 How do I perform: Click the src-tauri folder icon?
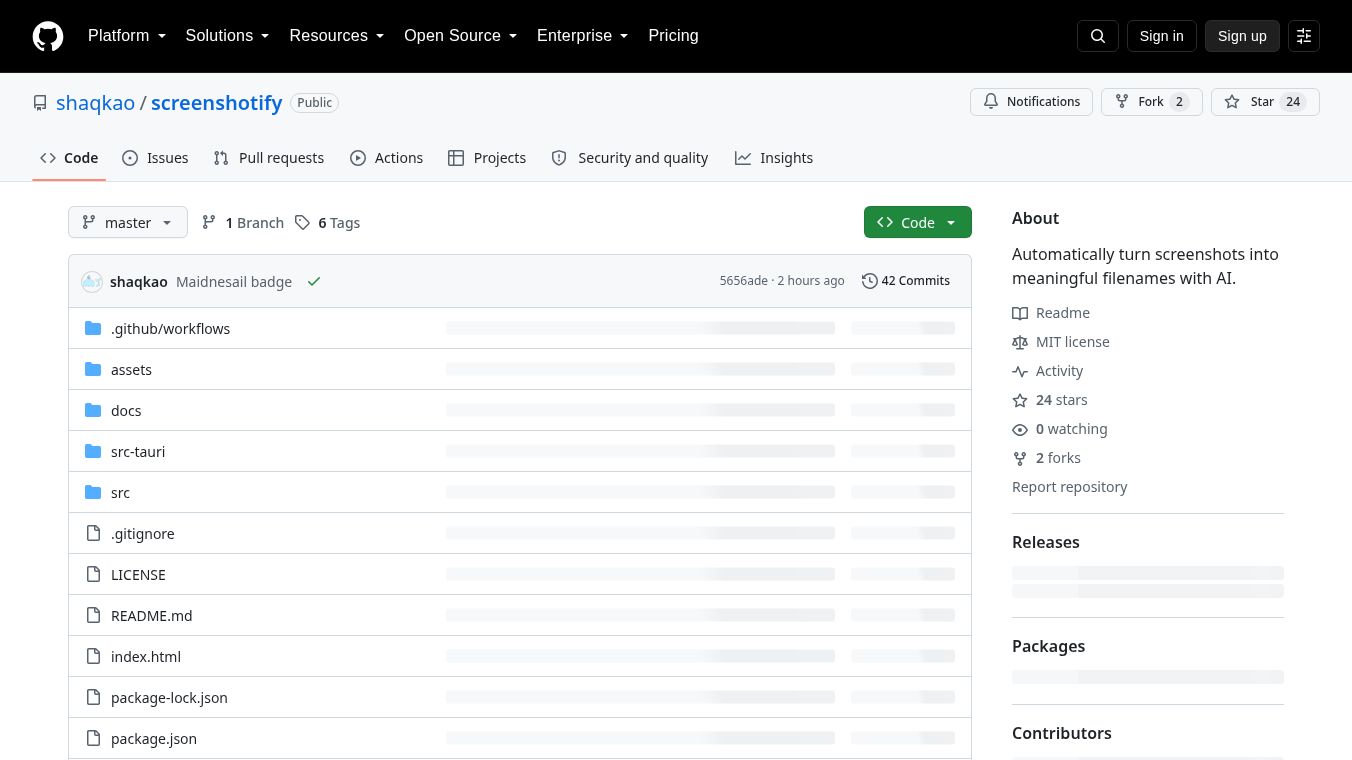(x=93, y=451)
